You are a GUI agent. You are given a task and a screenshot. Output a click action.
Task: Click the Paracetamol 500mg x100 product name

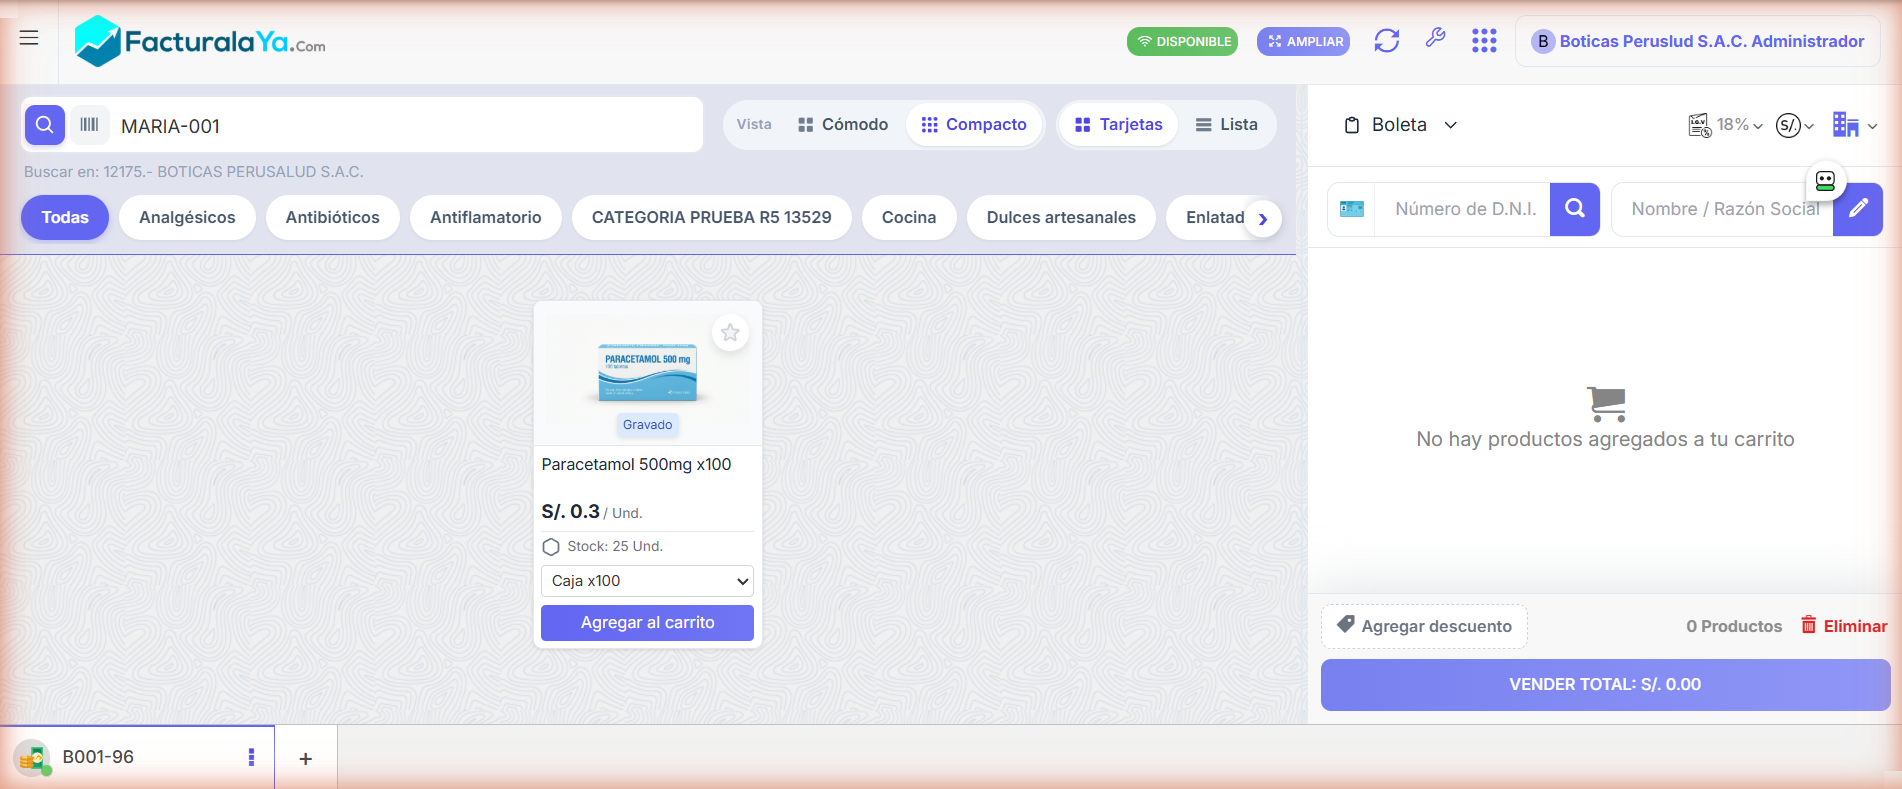click(x=636, y=464)
